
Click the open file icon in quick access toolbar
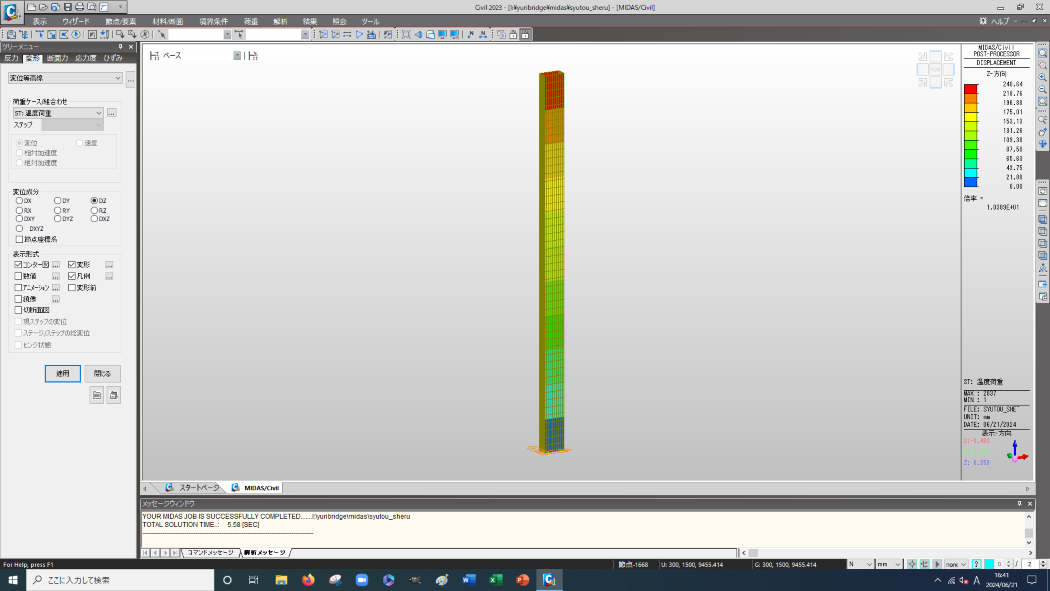[44, 7]
